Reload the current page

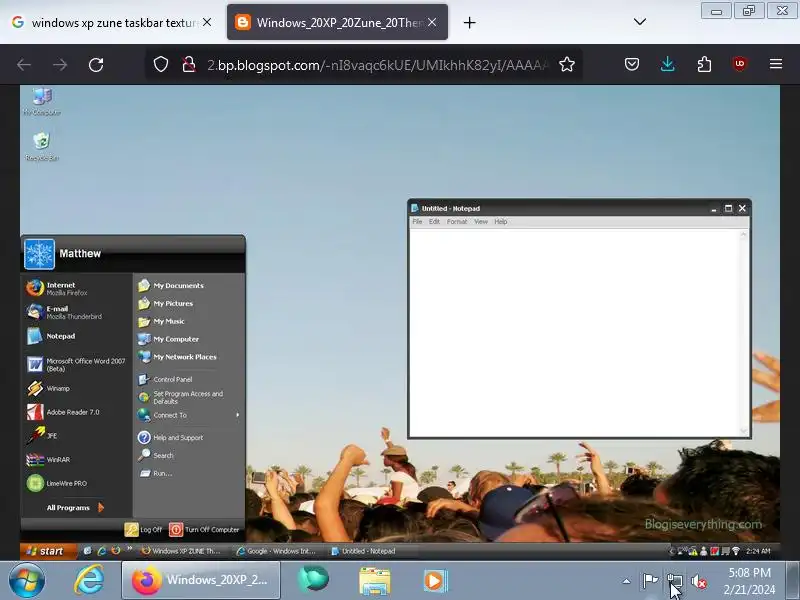pyautogui.click(x=96, y=65)
